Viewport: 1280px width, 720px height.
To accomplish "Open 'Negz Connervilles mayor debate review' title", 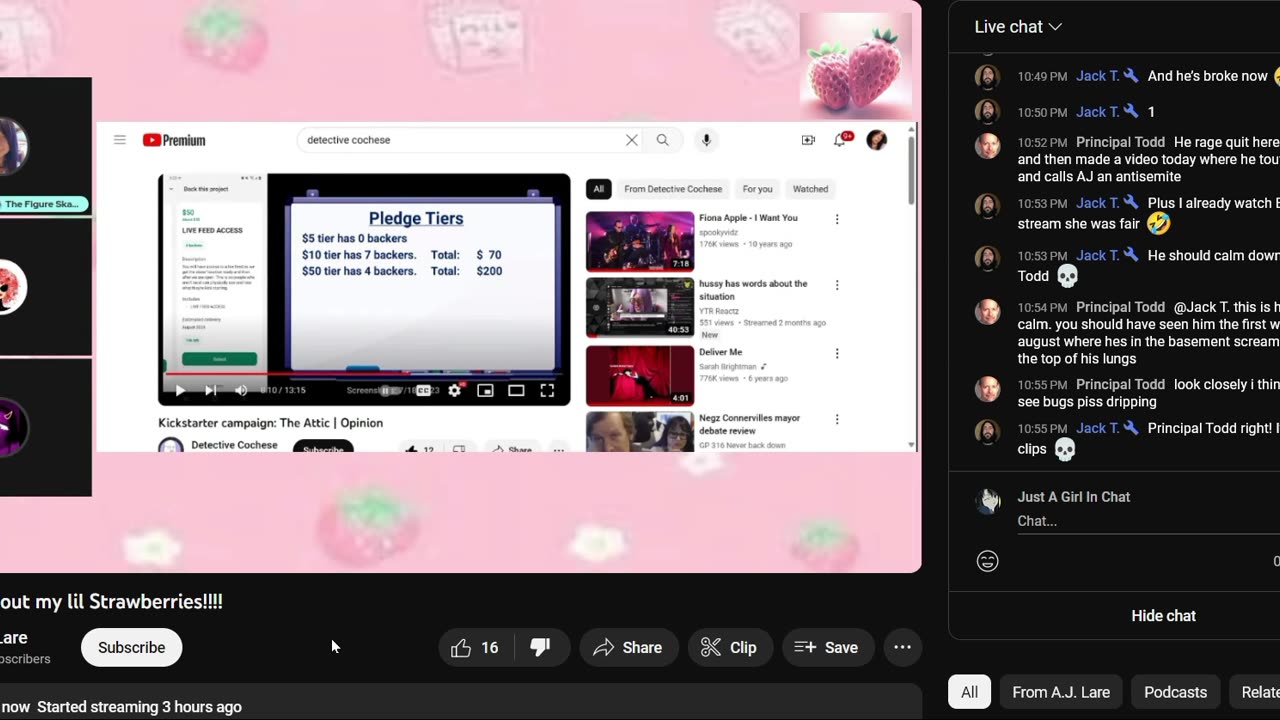I will tap(749, 424).
